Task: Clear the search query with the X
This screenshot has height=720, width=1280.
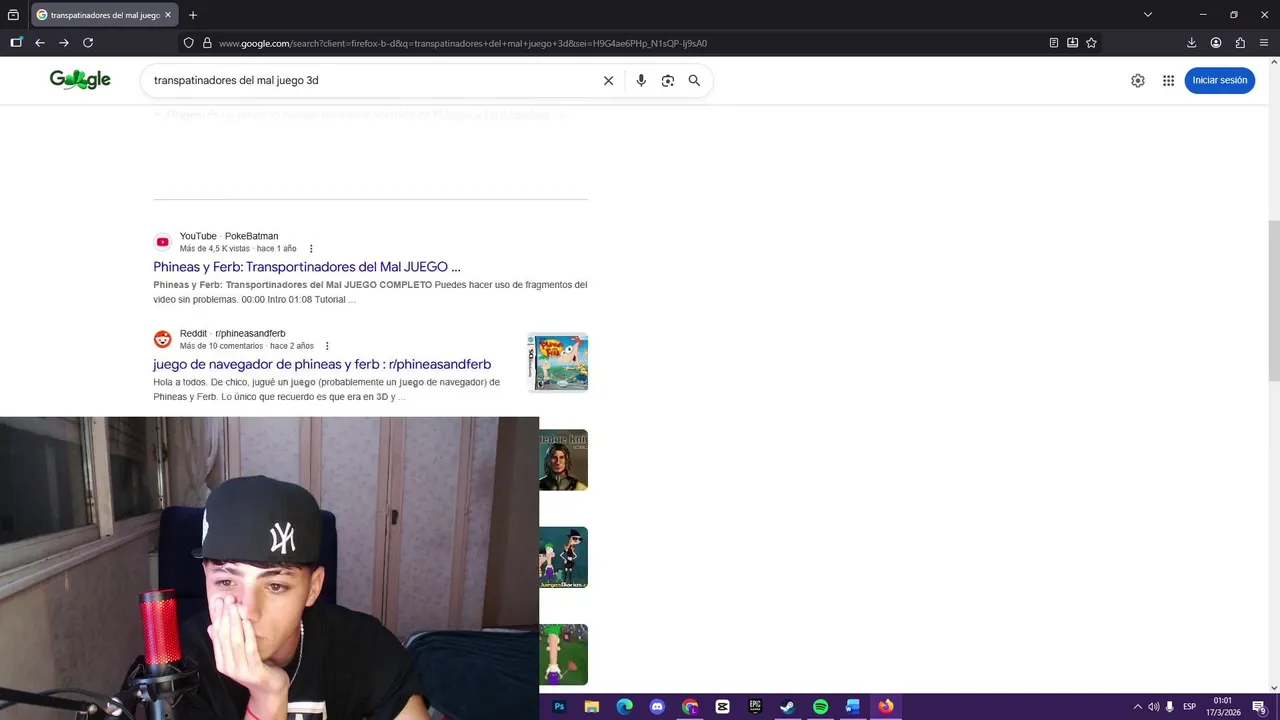Action: click(x=608, y=81)
